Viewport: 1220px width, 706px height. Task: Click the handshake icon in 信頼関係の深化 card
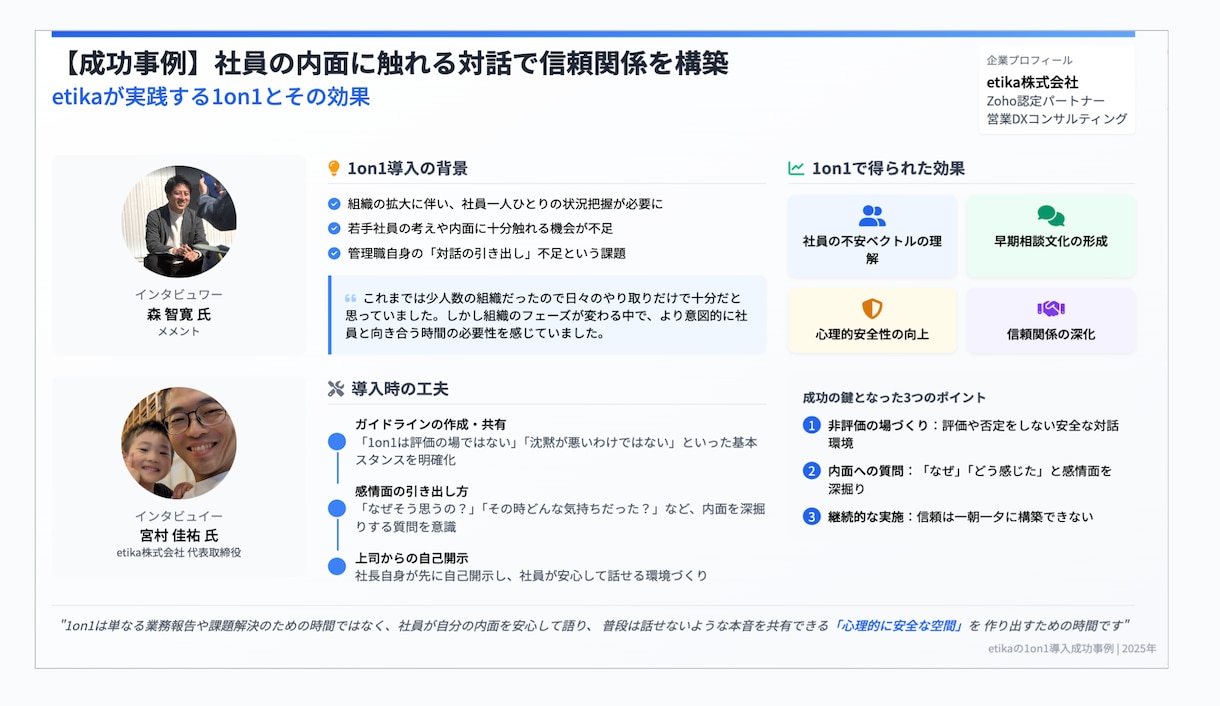[x=1051, y=309]
